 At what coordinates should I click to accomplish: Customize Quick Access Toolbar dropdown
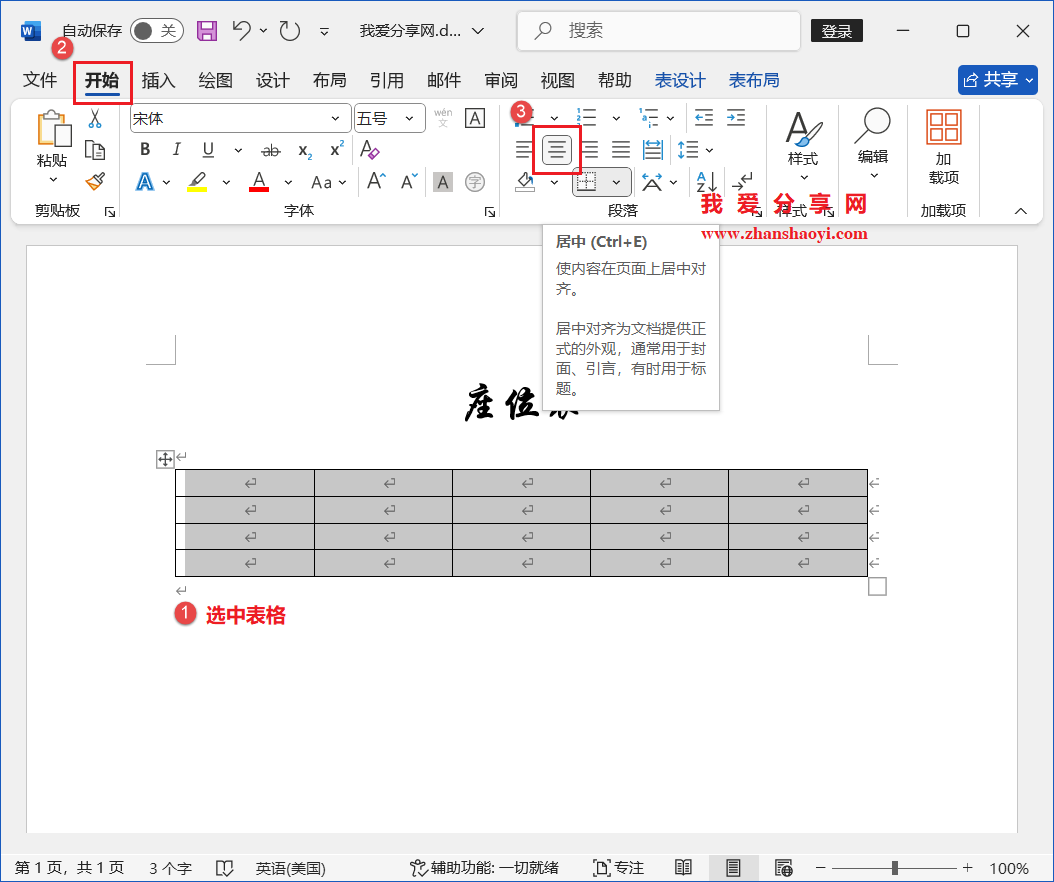[x=324, y=32]
